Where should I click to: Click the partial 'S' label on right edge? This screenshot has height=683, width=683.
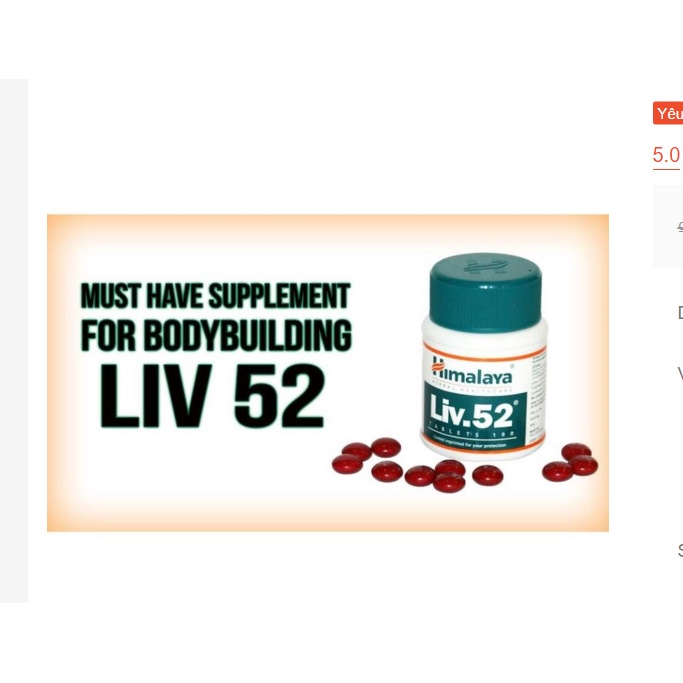point(680,551)
